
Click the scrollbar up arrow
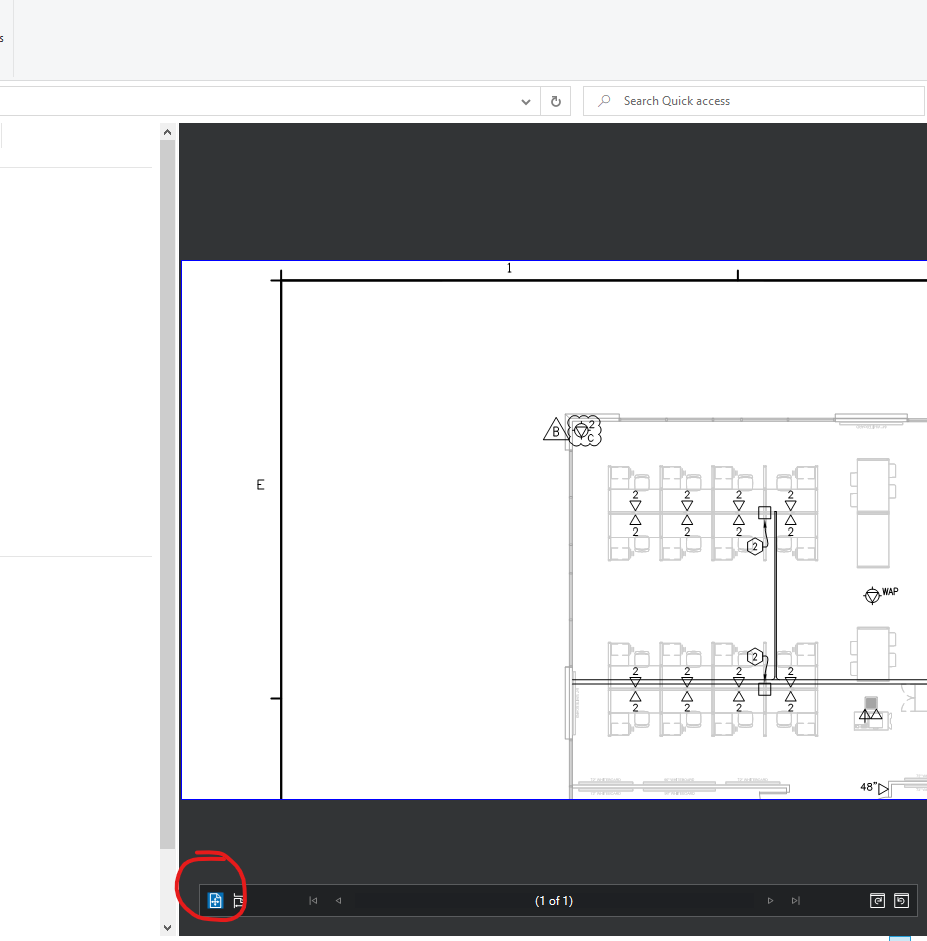click(167, 131)
